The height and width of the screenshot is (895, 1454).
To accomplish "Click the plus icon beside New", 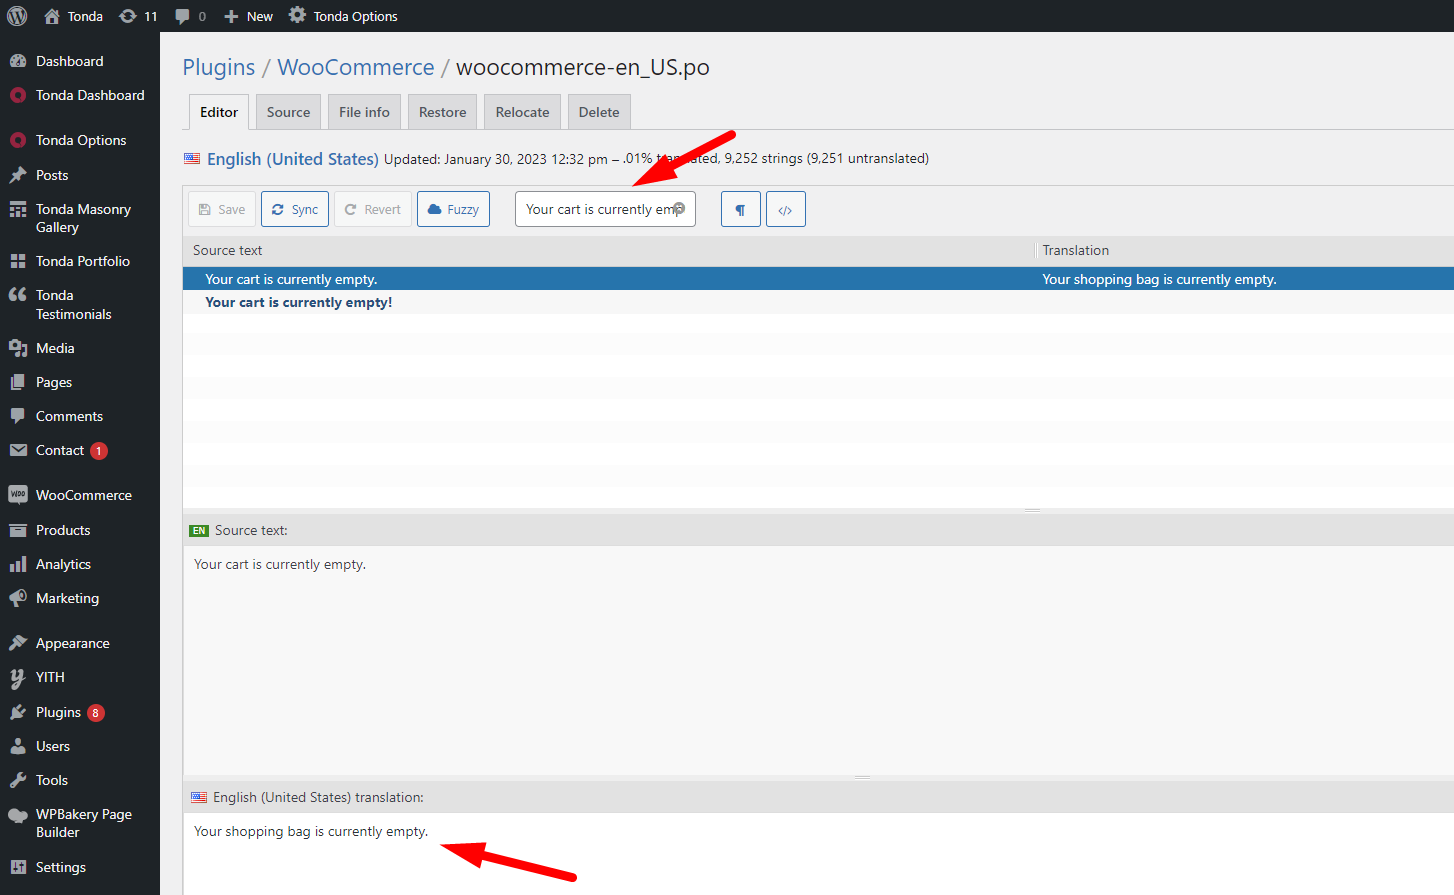I will [231, 16].
